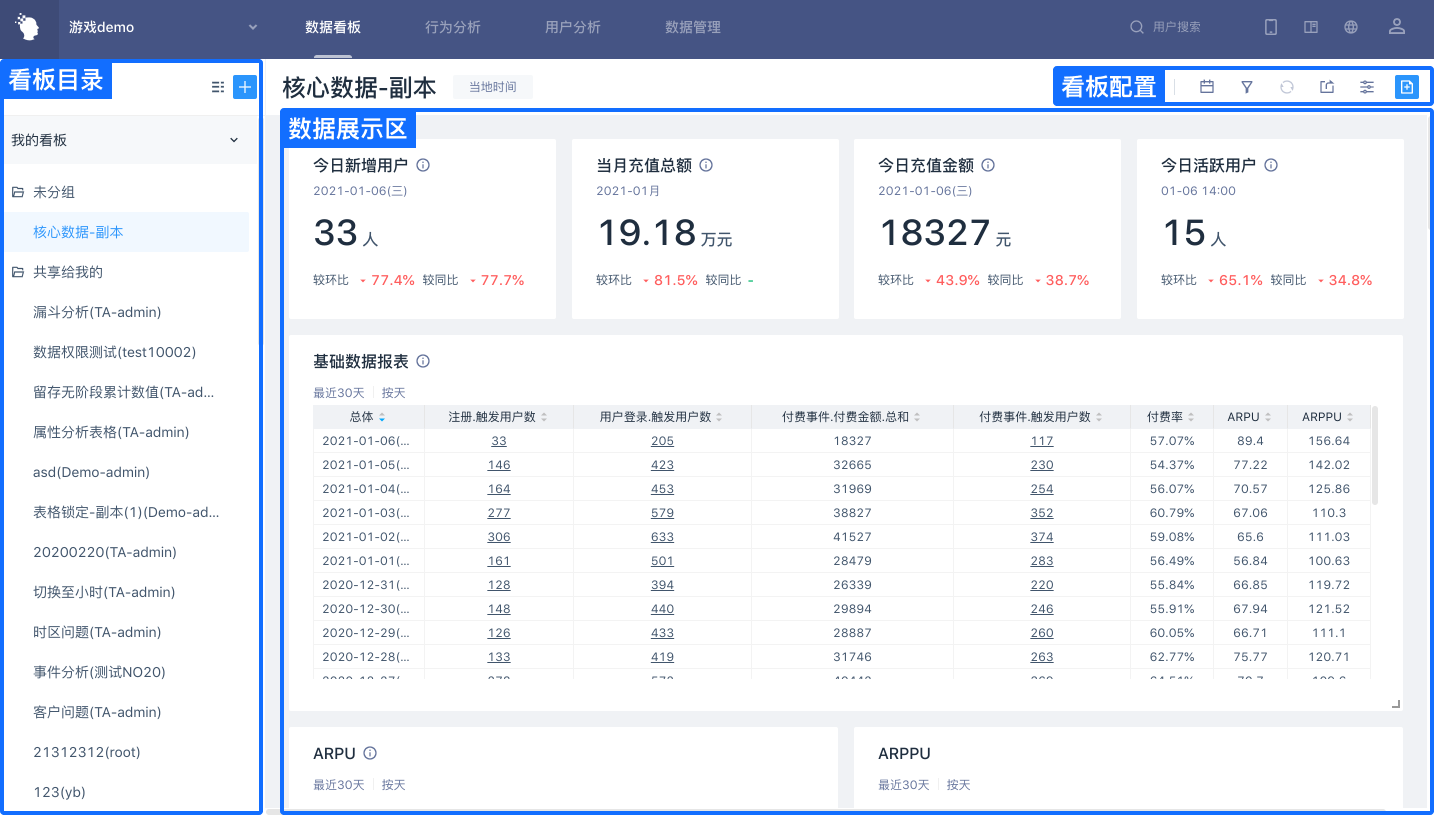
Task: Click info icon next to 今日新增用户
Action: (423, 165)
